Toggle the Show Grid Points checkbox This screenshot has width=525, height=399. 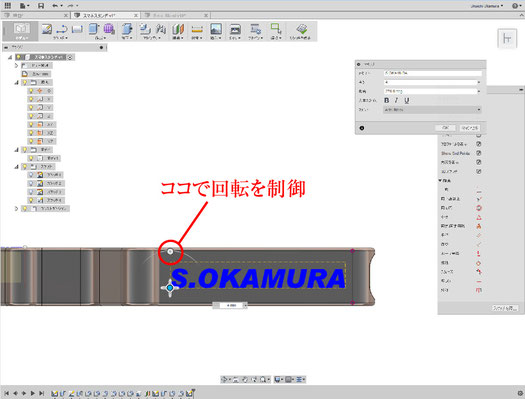tap(479, 153)
